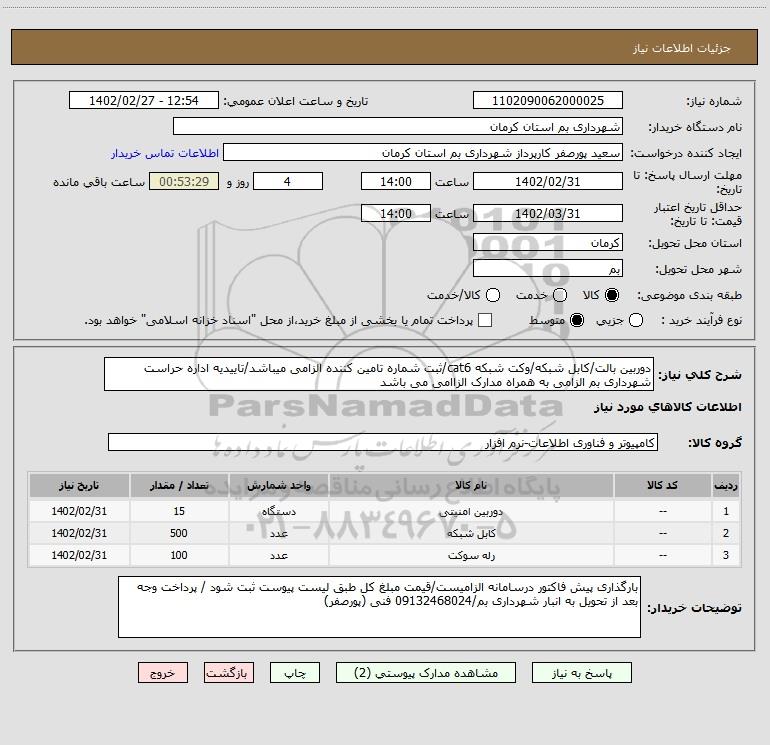Click quantity cell 100

pos(179,555)
